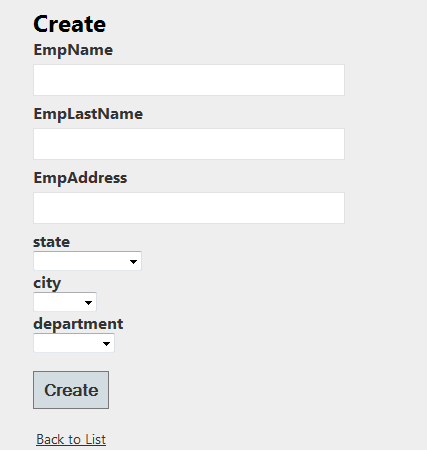Expand the state combo box
The image size is (427, 450).
tap(87, 261)
